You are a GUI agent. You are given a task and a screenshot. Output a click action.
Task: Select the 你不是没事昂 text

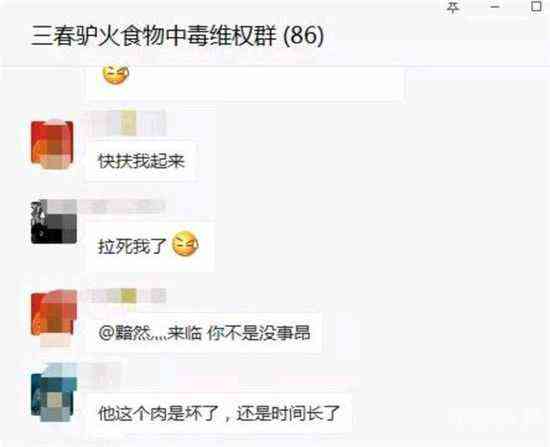(x=259, y=333)
